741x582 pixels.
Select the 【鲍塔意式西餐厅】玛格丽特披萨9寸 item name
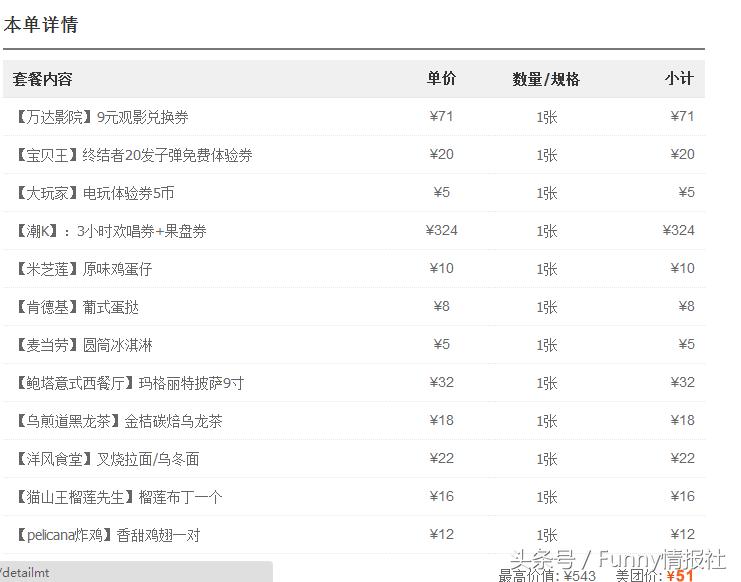coord(129,383)
